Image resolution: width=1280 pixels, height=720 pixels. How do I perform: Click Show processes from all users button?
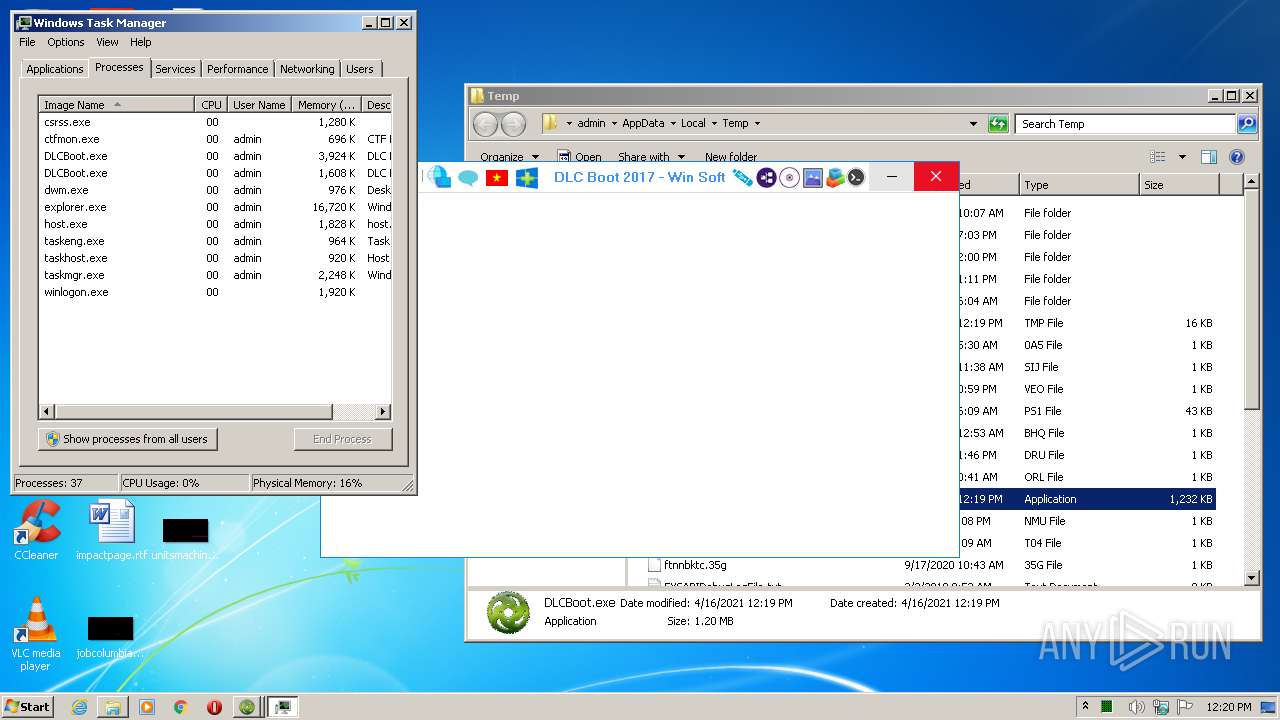pyautogui.click(x=127, y=439)
